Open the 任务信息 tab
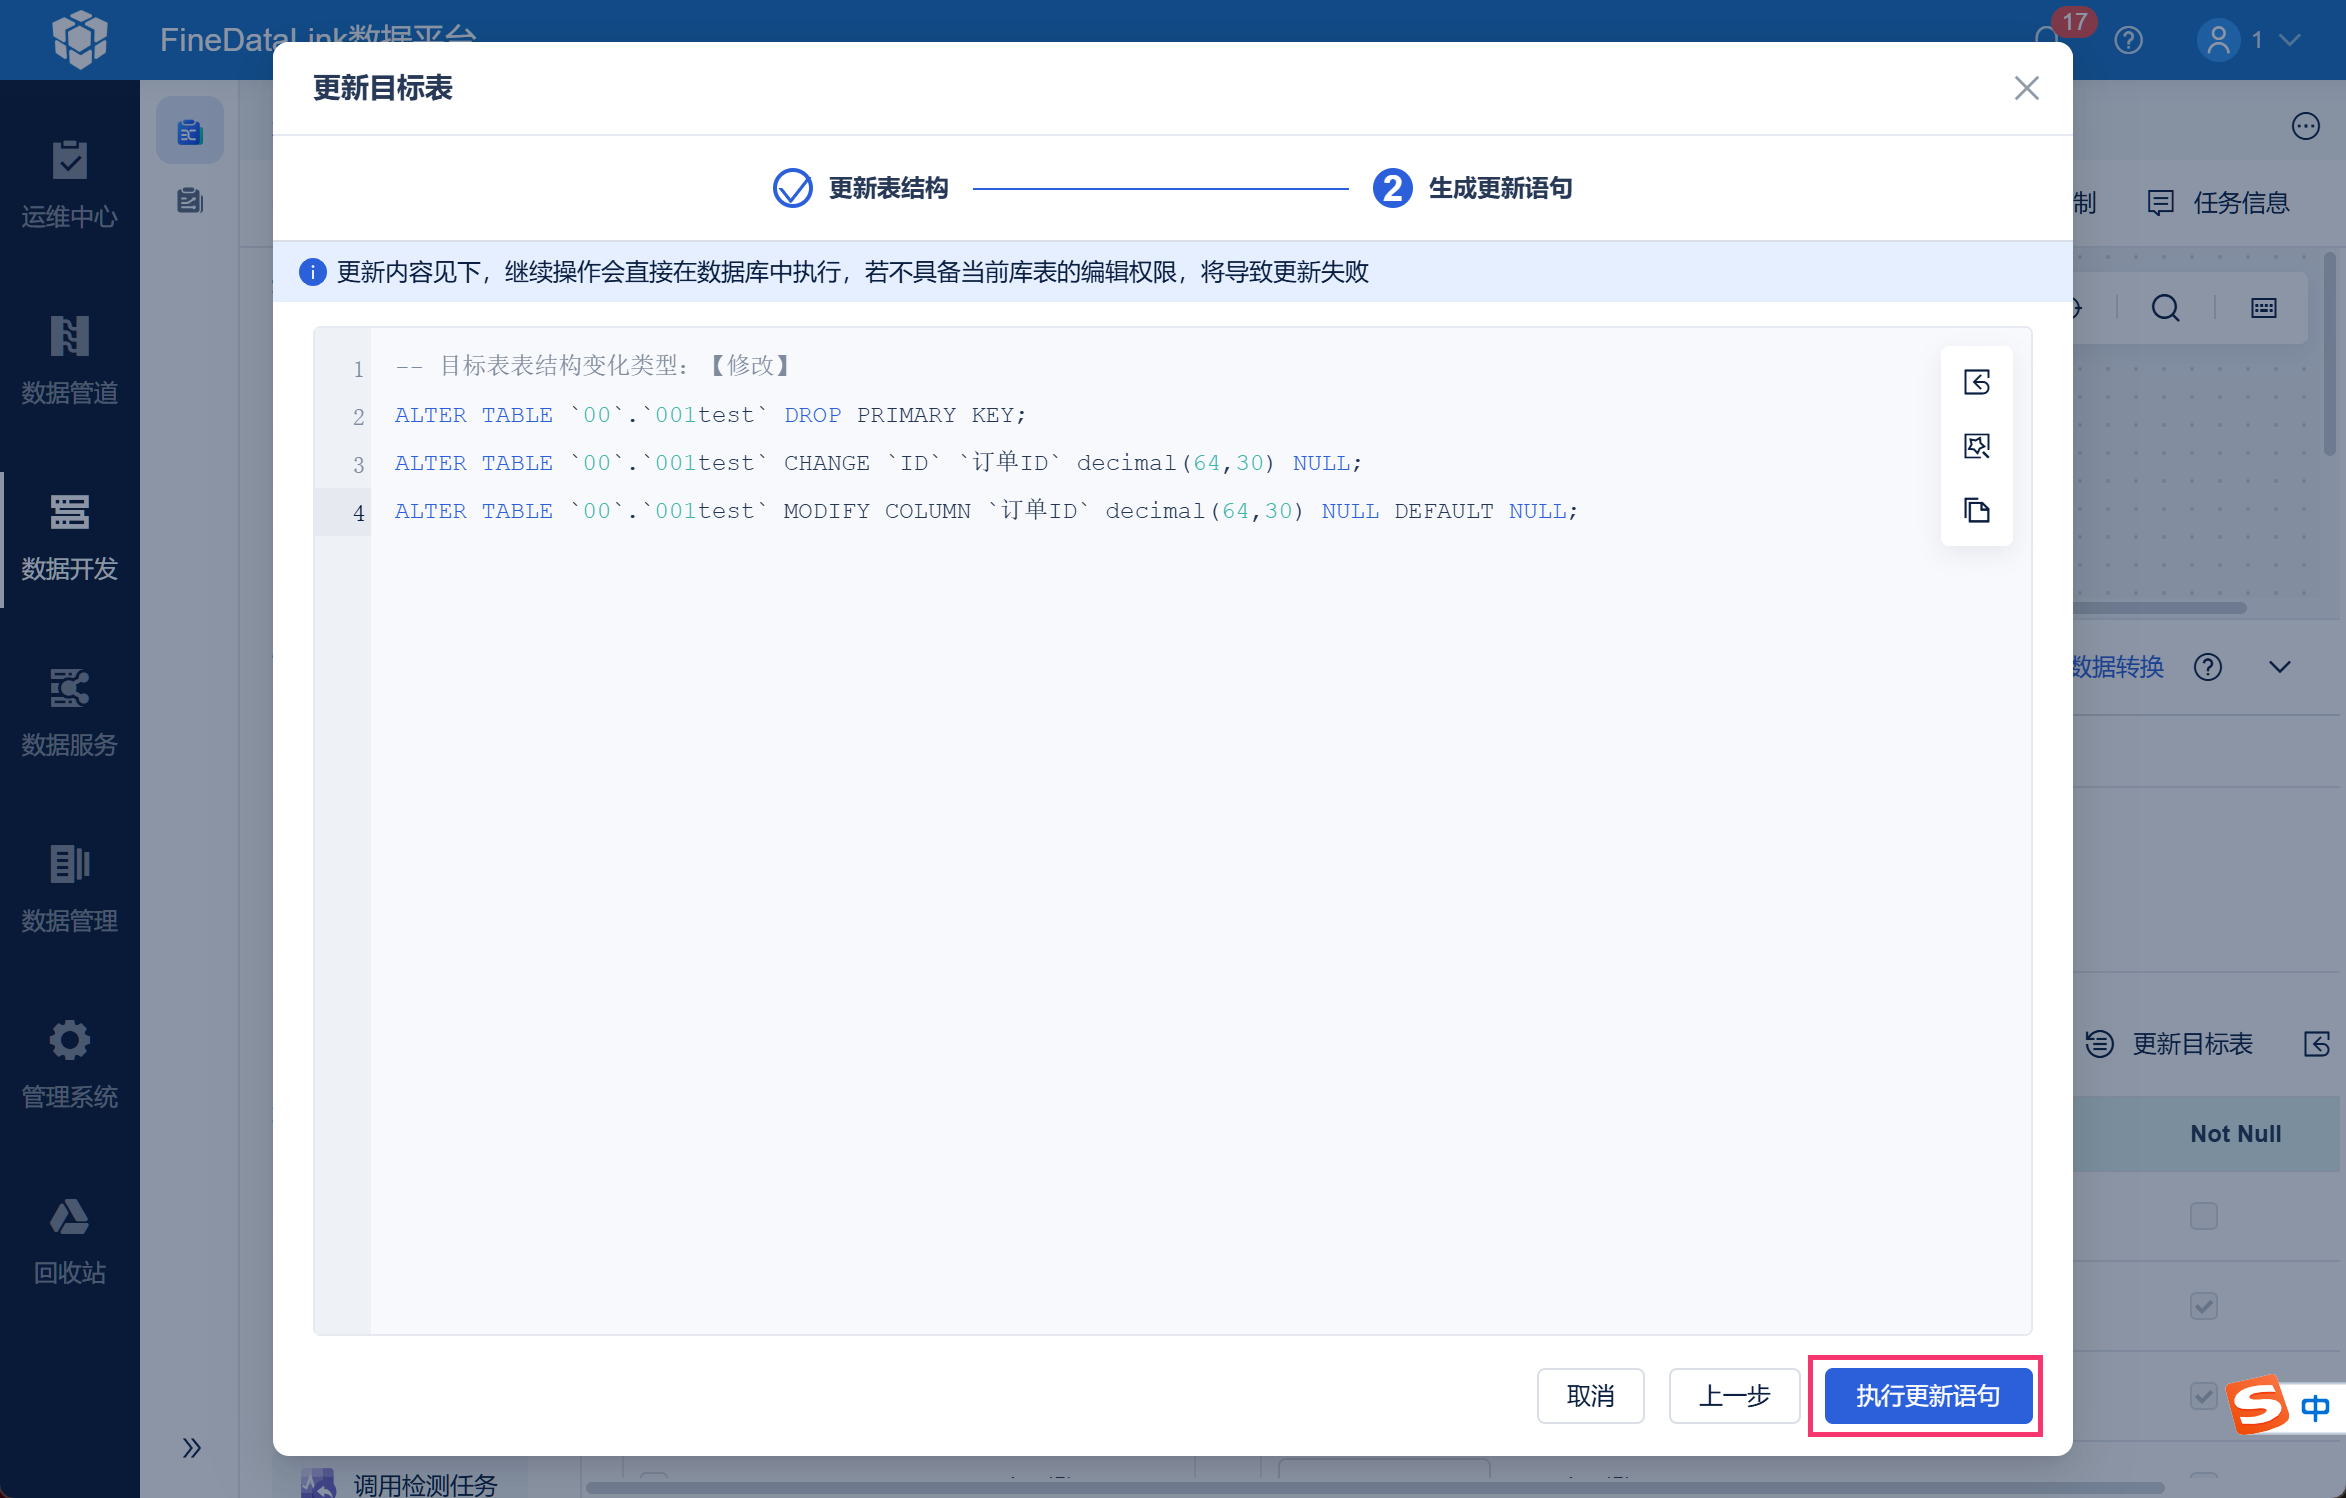This screenshot has width=2346, height=1498. [x=2219, y=203]
